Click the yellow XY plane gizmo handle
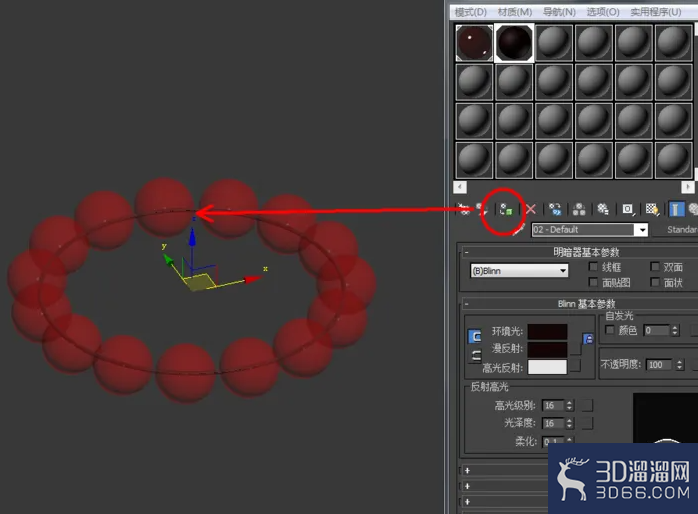This screenshot has width=698, height=514. click(x=199, y=283)
